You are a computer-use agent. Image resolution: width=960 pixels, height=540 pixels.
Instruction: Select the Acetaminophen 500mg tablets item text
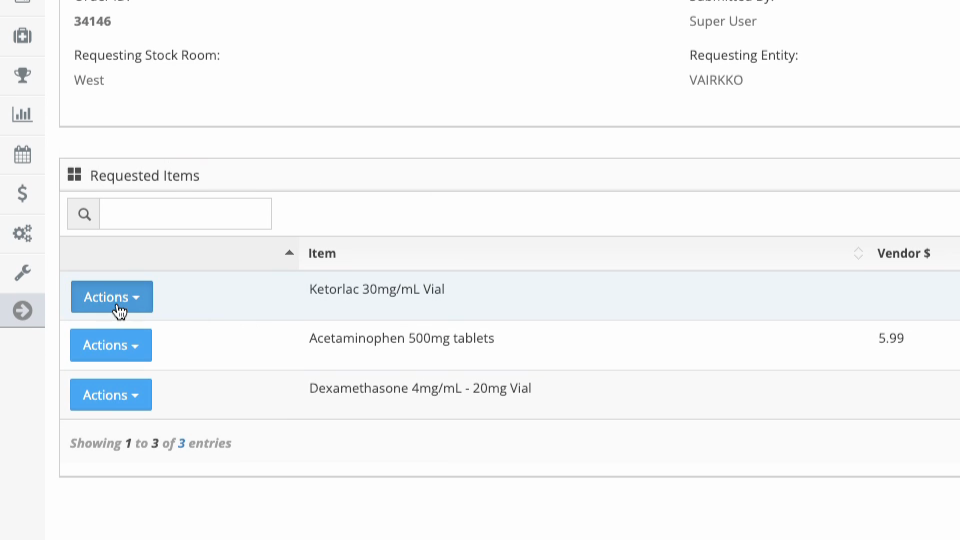401,338
